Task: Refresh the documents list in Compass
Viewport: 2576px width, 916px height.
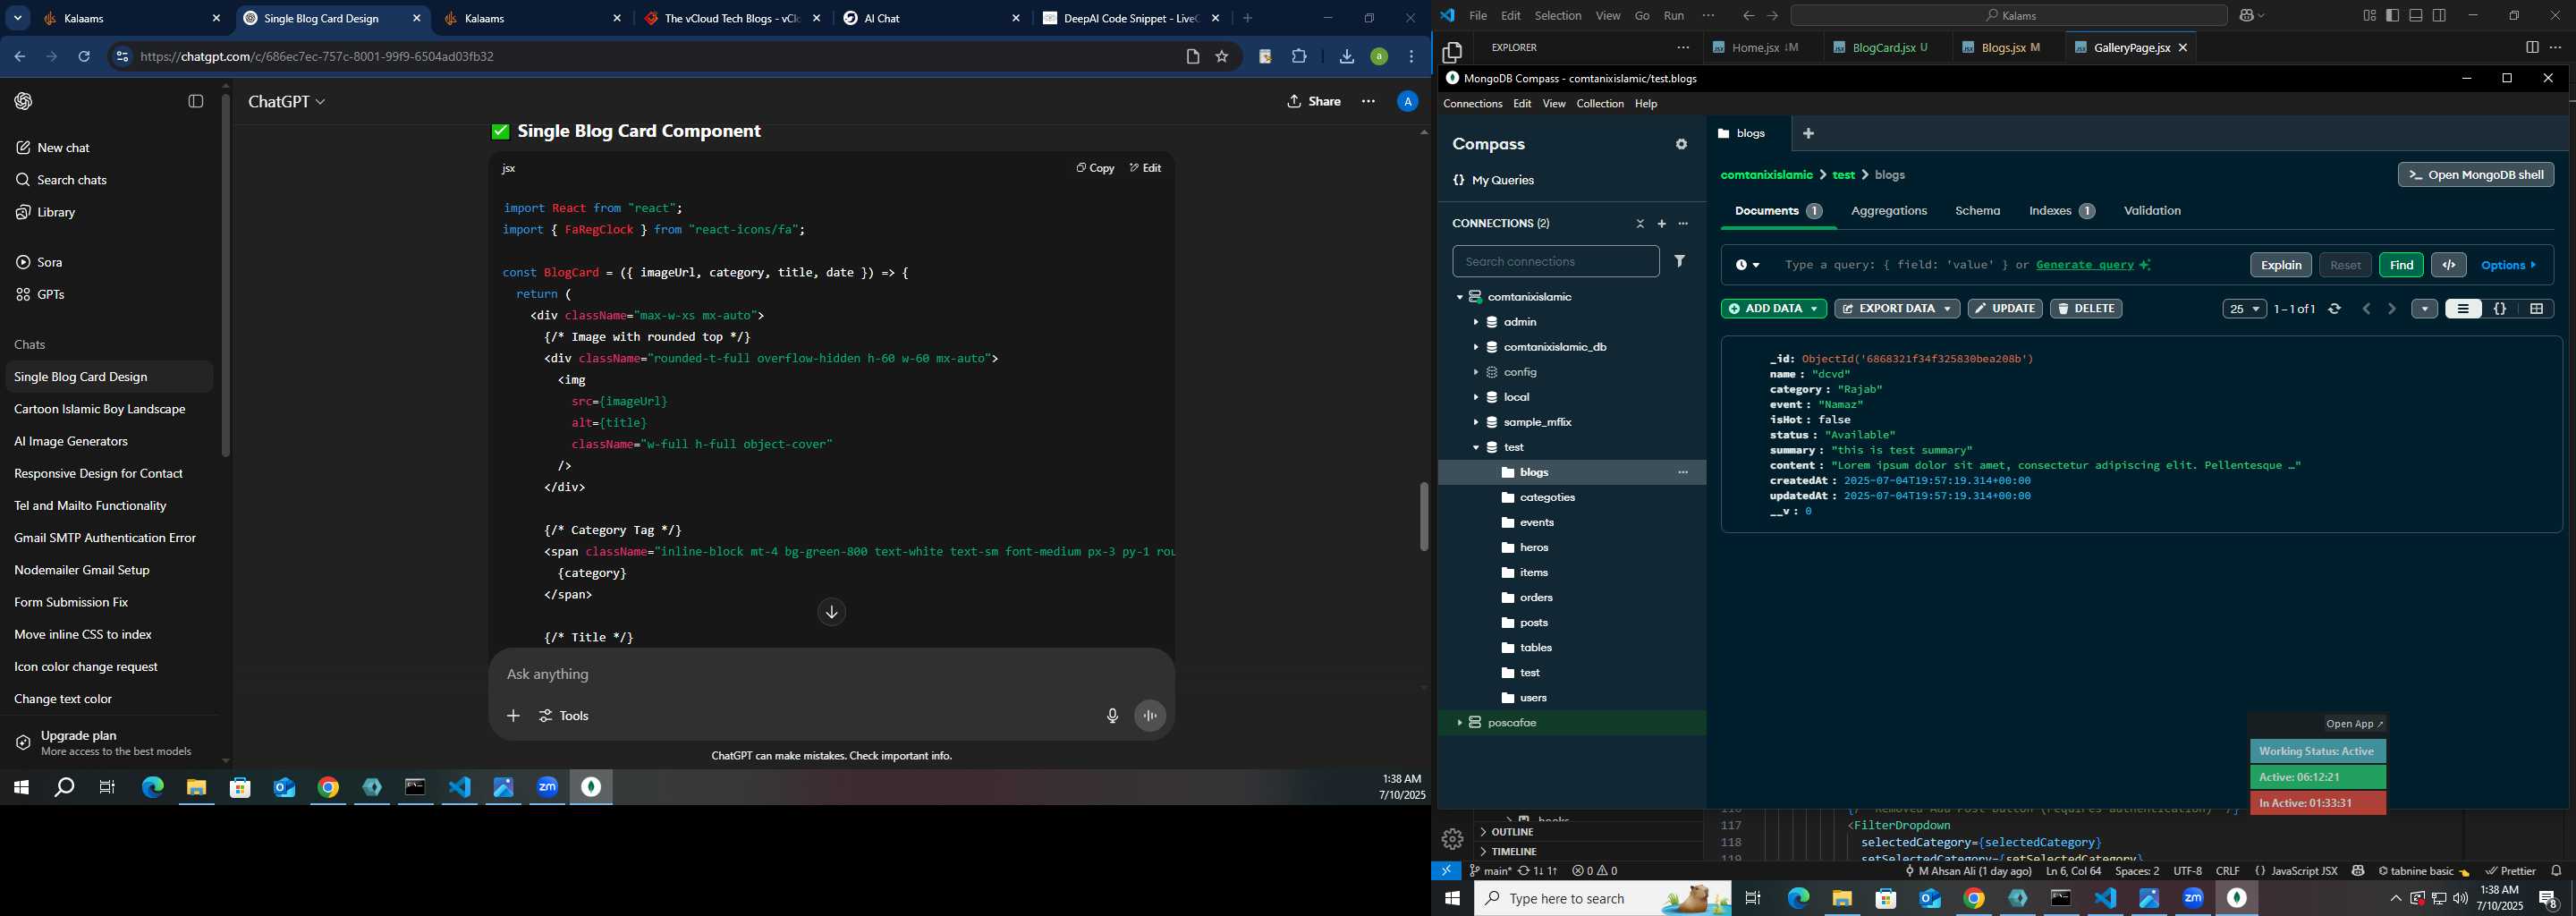Action: (2334, 309)
